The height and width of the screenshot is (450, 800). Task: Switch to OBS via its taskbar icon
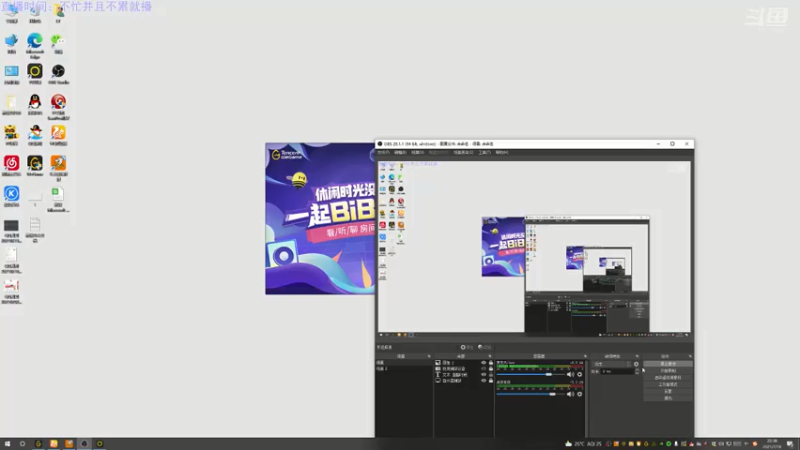coord(84,444)
